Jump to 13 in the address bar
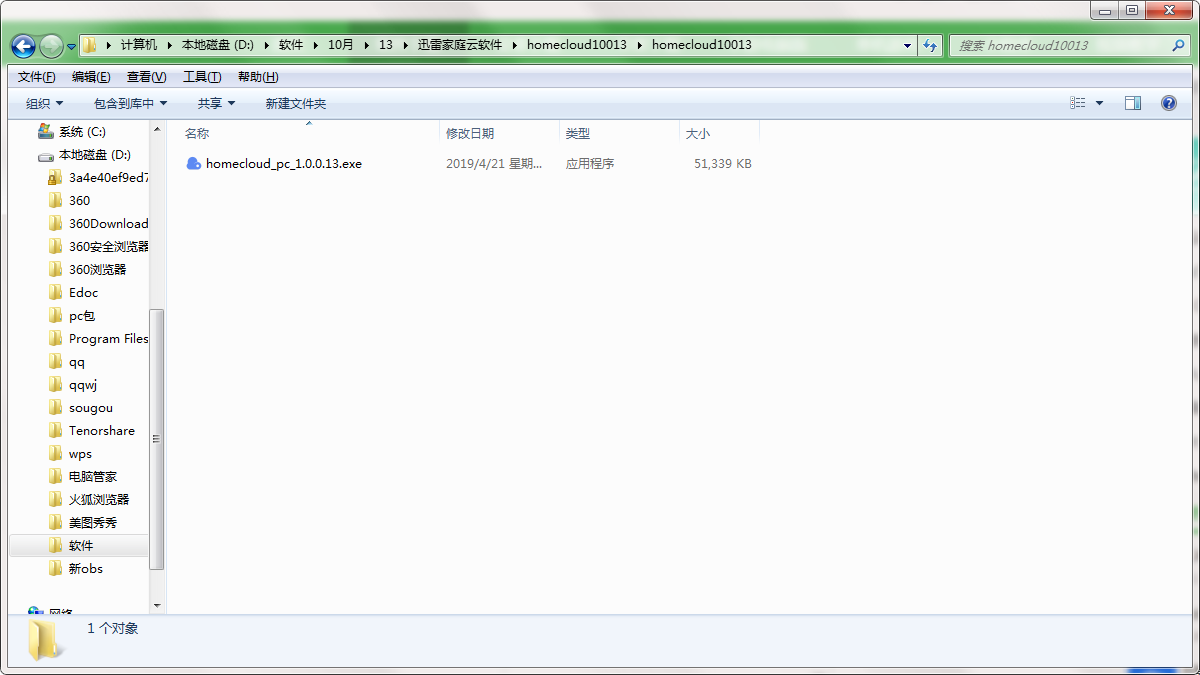 coord(386,45)
